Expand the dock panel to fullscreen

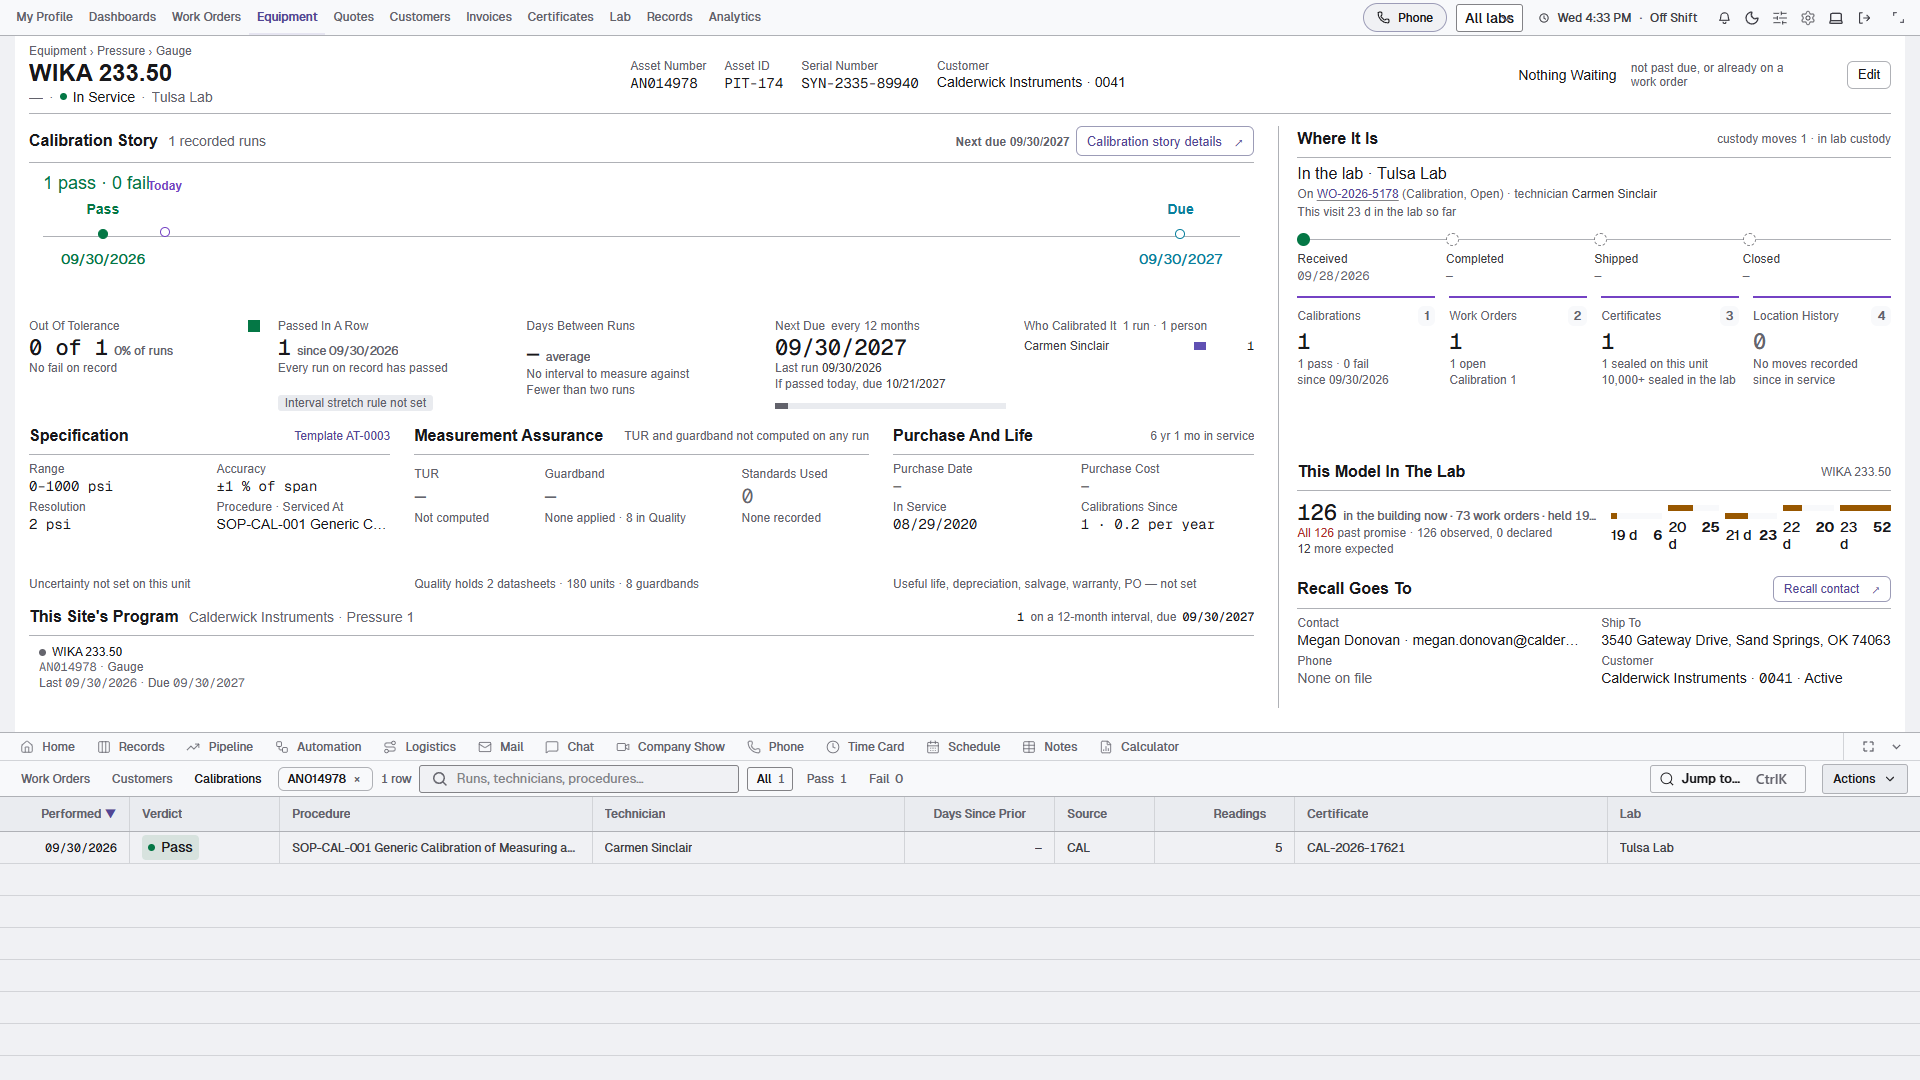[1868, 747]
